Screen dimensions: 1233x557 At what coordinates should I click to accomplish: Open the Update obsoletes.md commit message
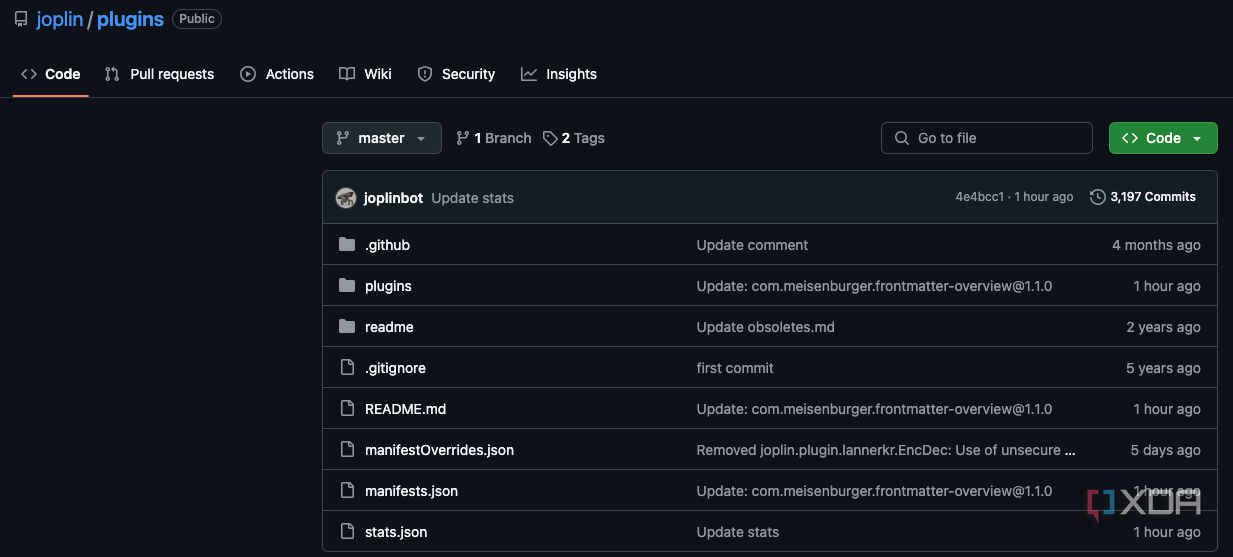point(765,327)
